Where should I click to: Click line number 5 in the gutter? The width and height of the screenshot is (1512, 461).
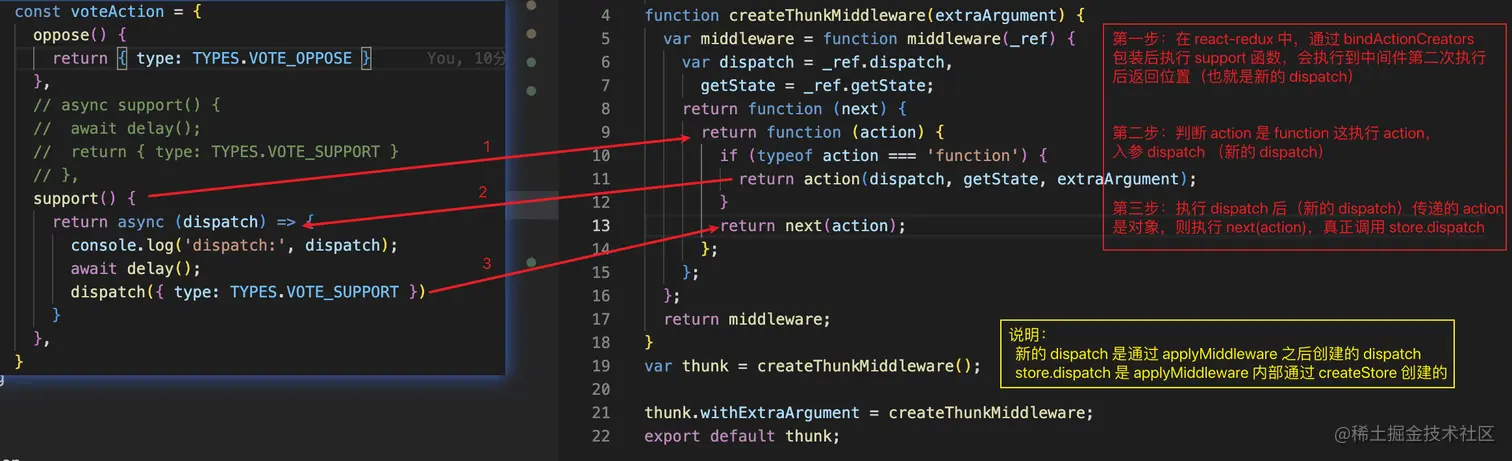[x=604, y=38]
